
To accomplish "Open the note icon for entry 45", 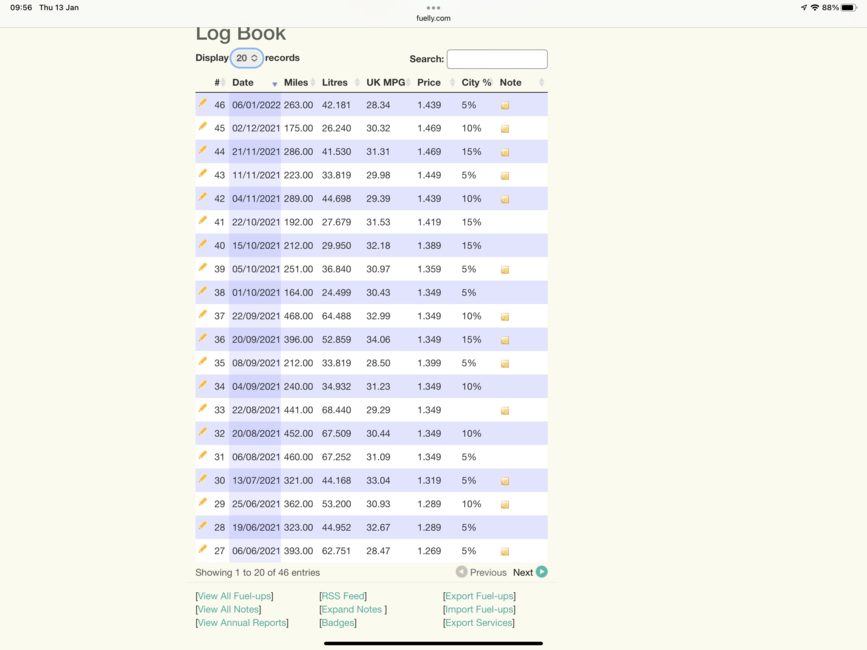I will click(505, 129).
